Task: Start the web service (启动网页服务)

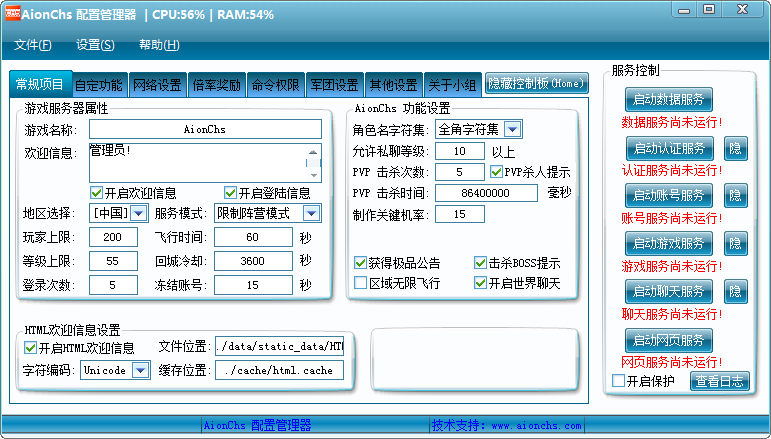Action: click(x=669, y=339)
